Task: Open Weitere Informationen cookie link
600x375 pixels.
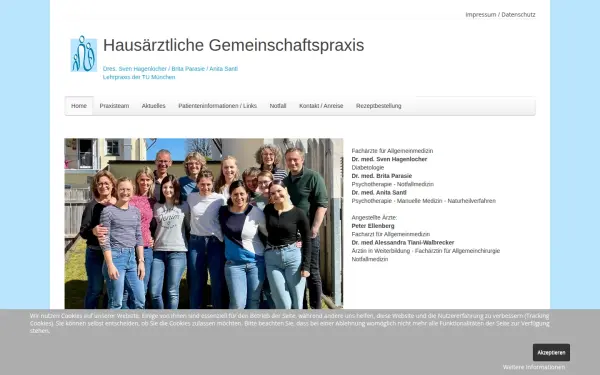Action: click(534, 367)
